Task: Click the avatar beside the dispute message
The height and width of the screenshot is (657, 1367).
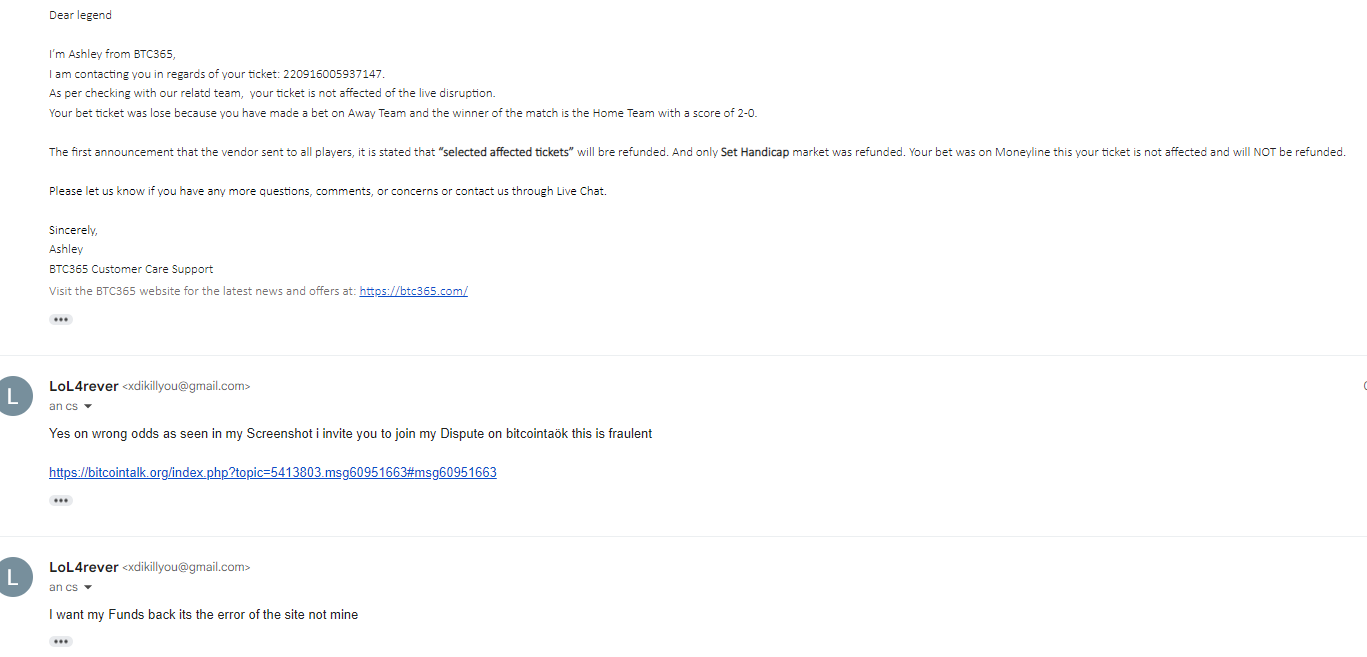Action: point(13,396)
